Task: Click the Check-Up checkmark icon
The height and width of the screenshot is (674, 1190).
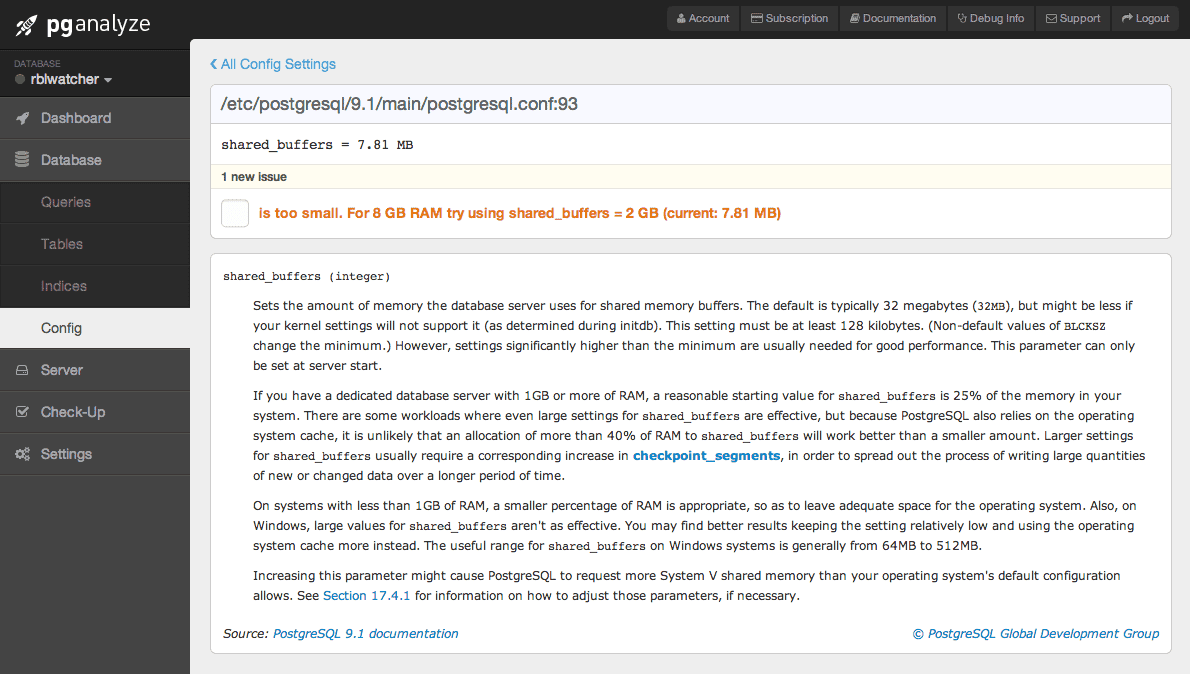Action: [22, 412]
